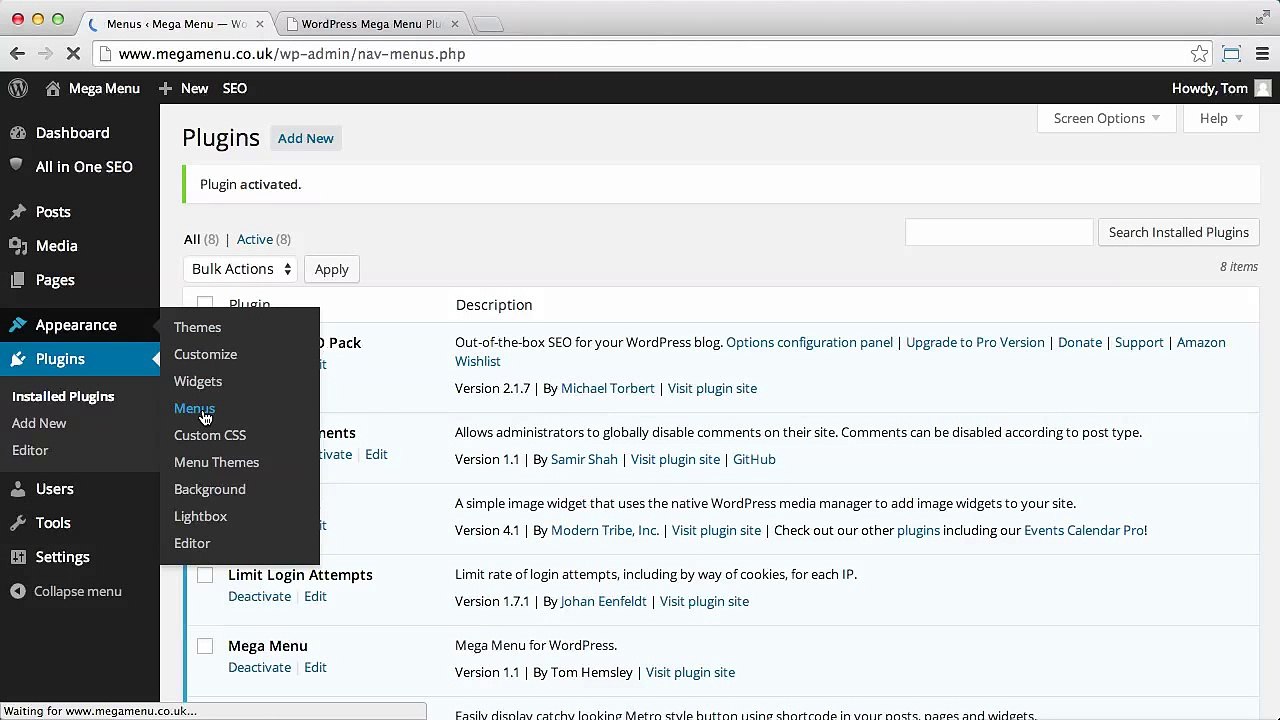Expand the Help panel
The height and width of the screenshot is (720, 1280).
coord(1221,118)
